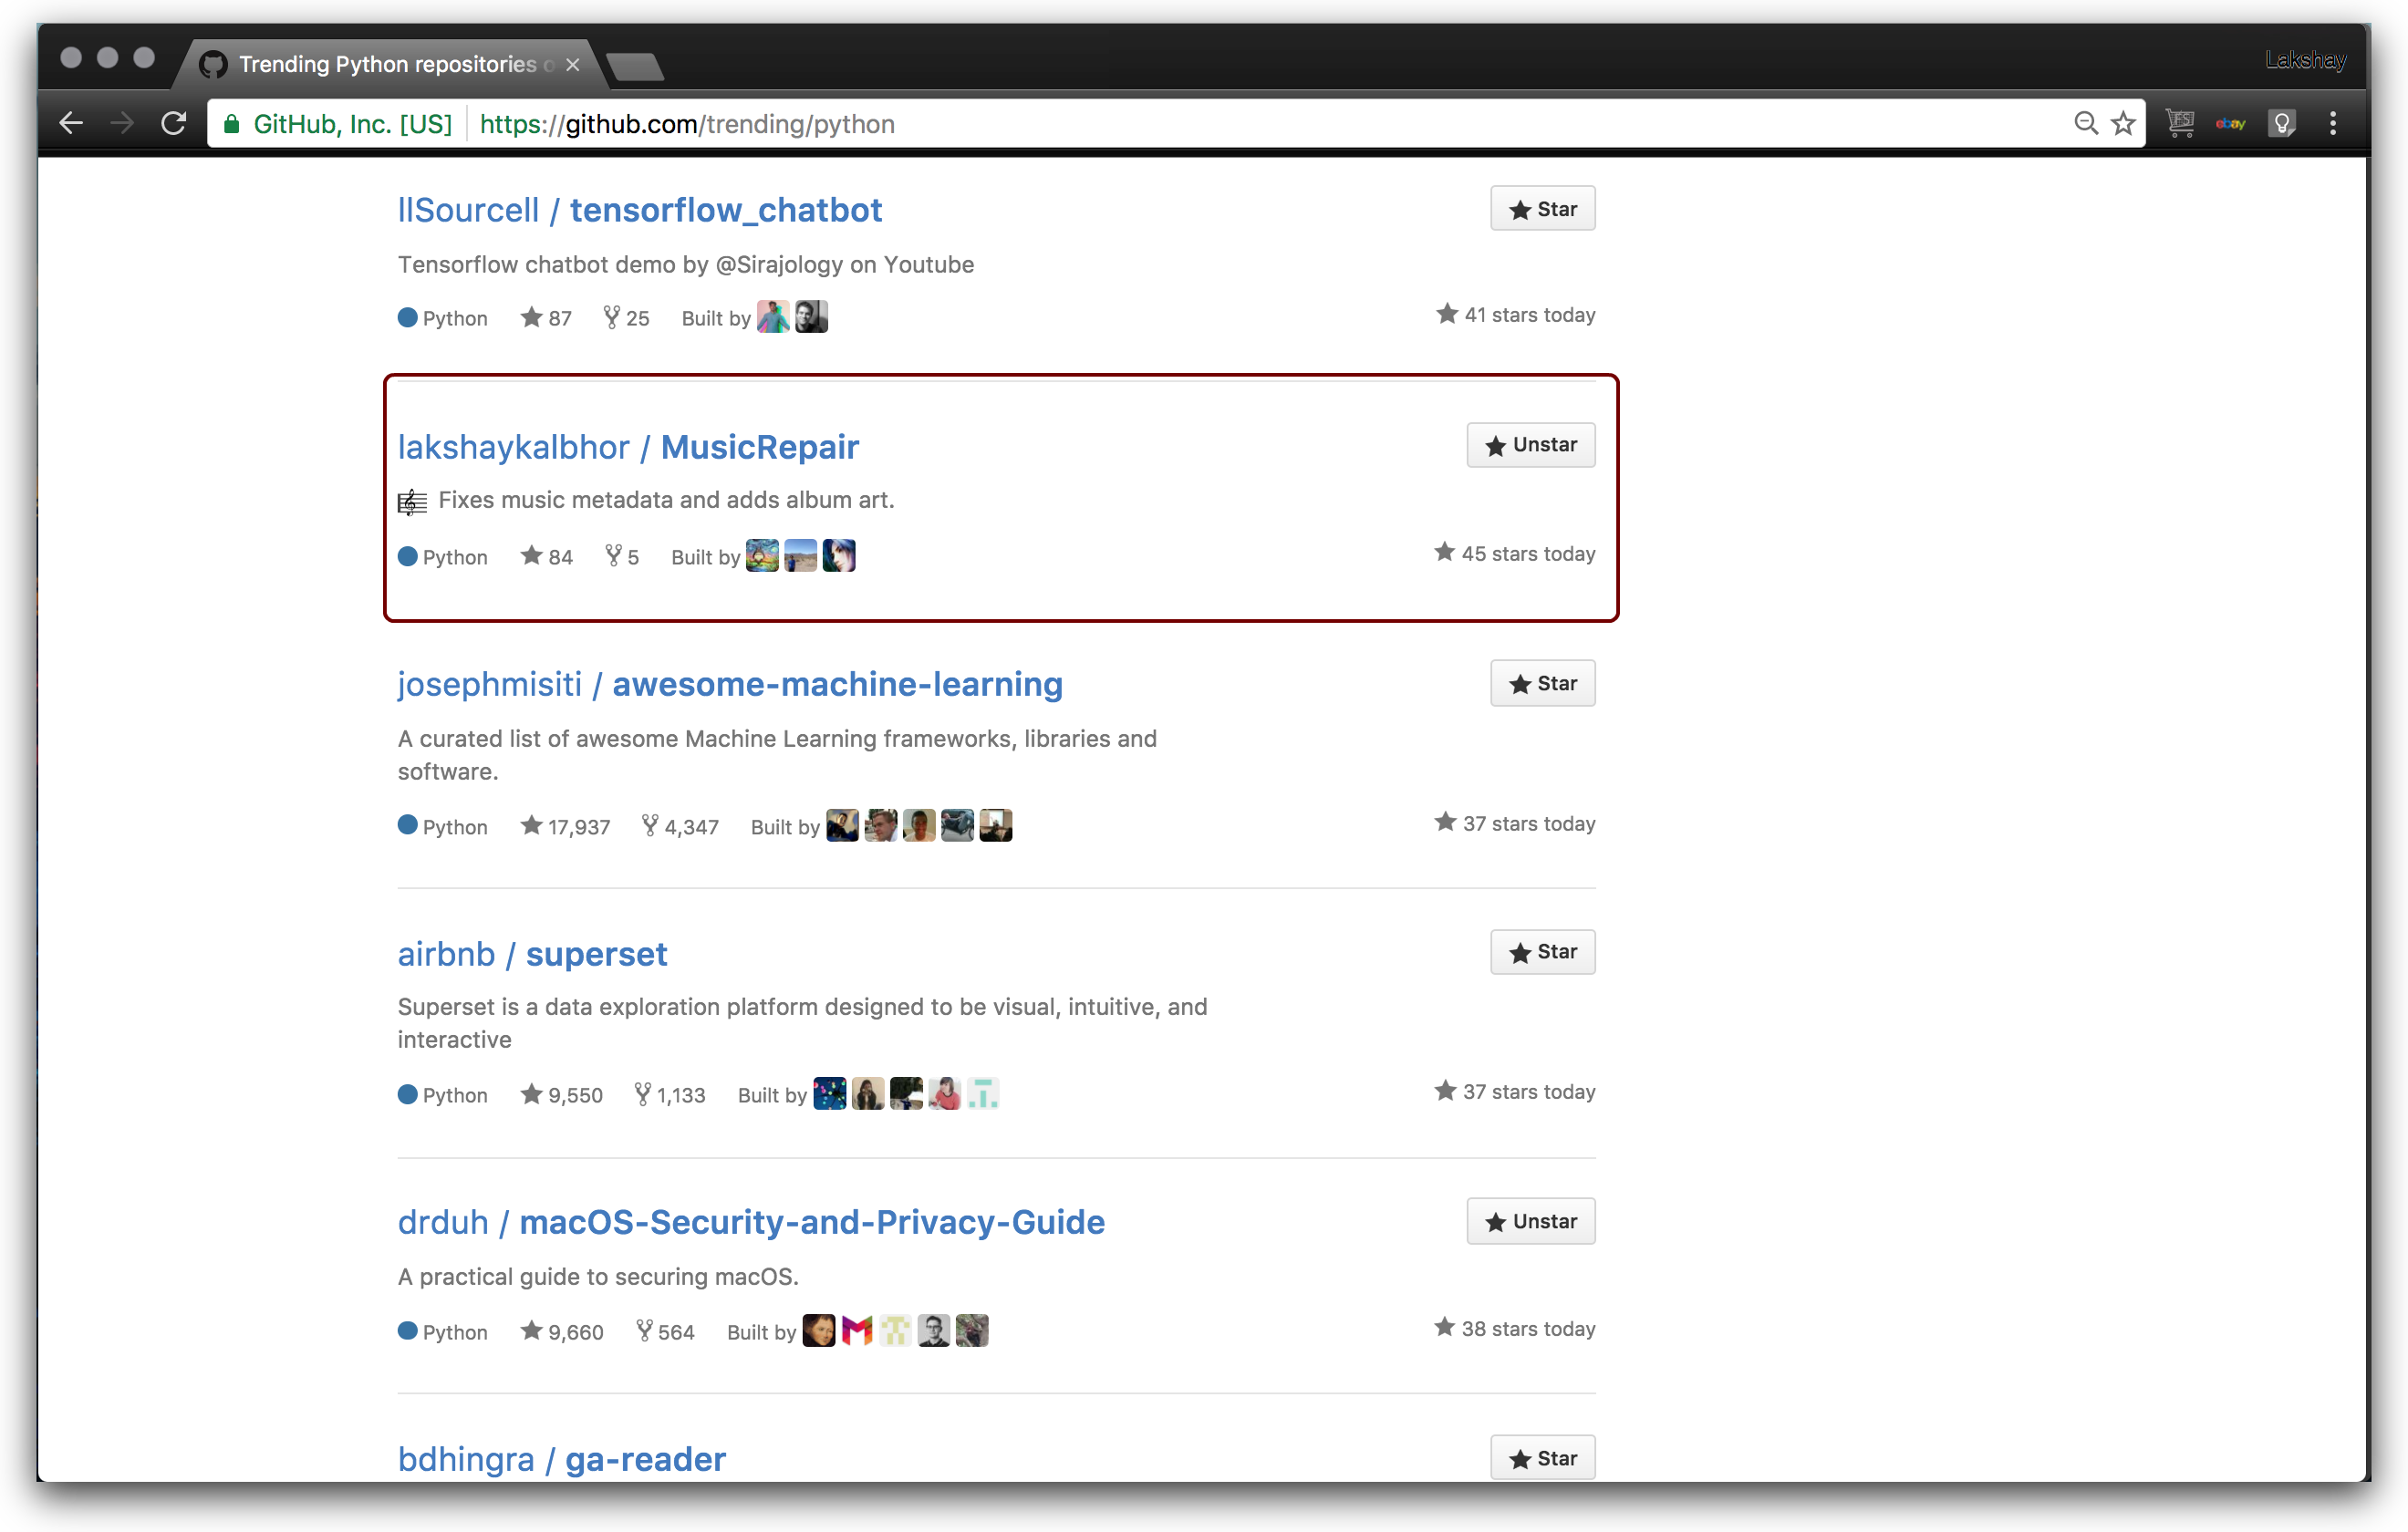Screen dimensions: 2408x1532
Task: Unstar the MusicRepair repository
Action: coord(1530,445)
